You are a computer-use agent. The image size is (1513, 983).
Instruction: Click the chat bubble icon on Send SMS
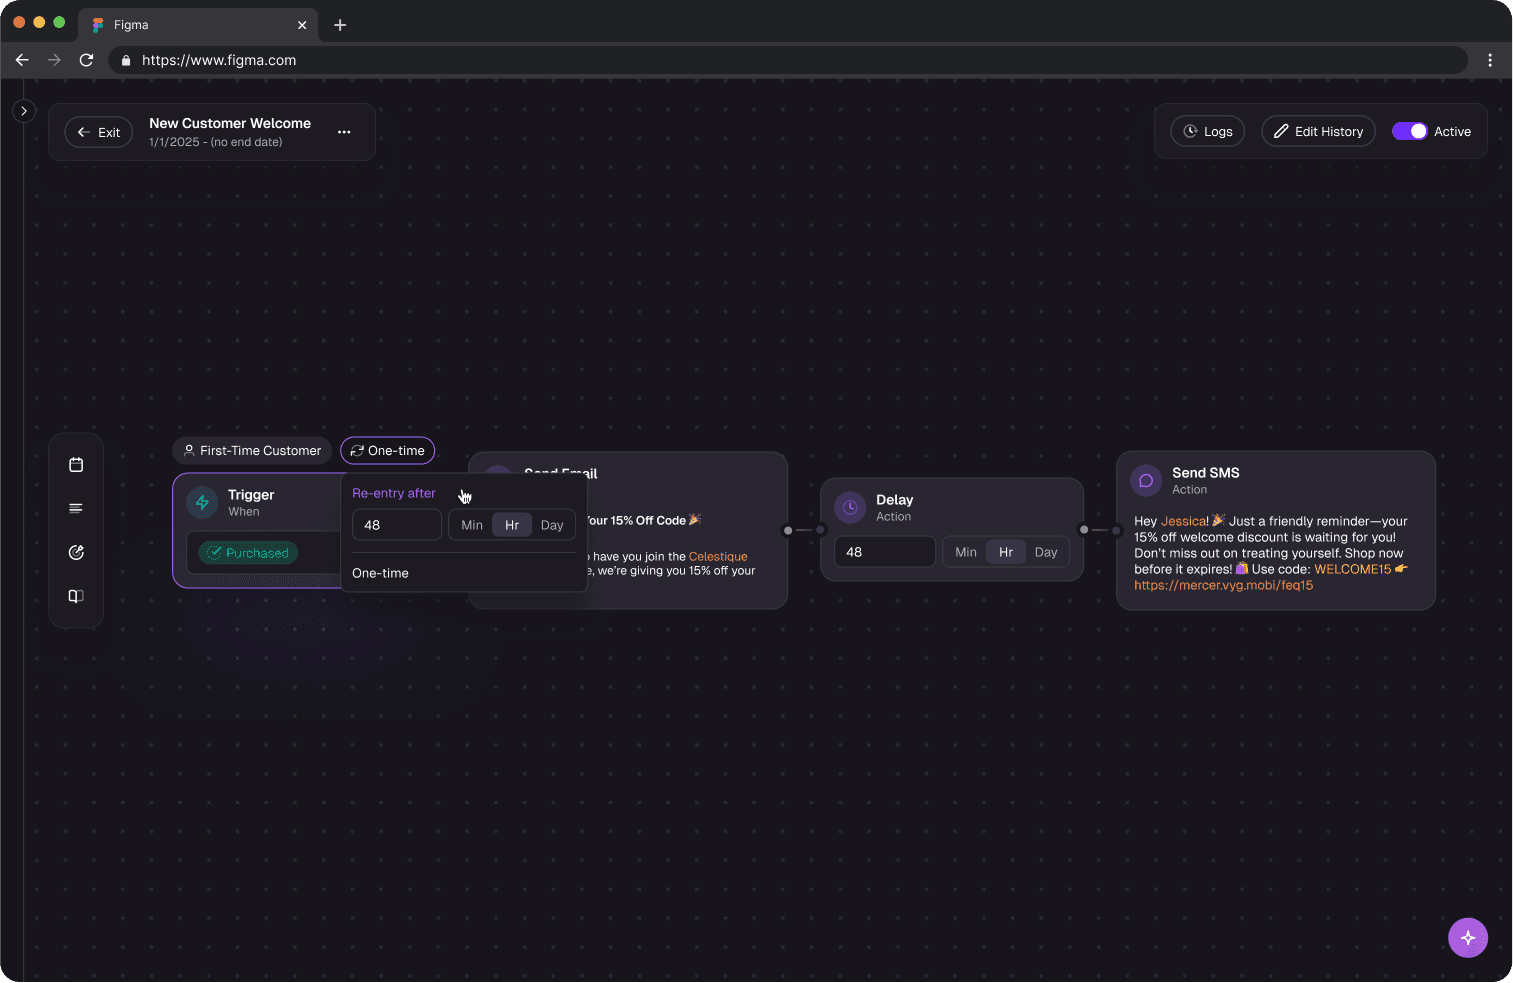click(1145, 480)
